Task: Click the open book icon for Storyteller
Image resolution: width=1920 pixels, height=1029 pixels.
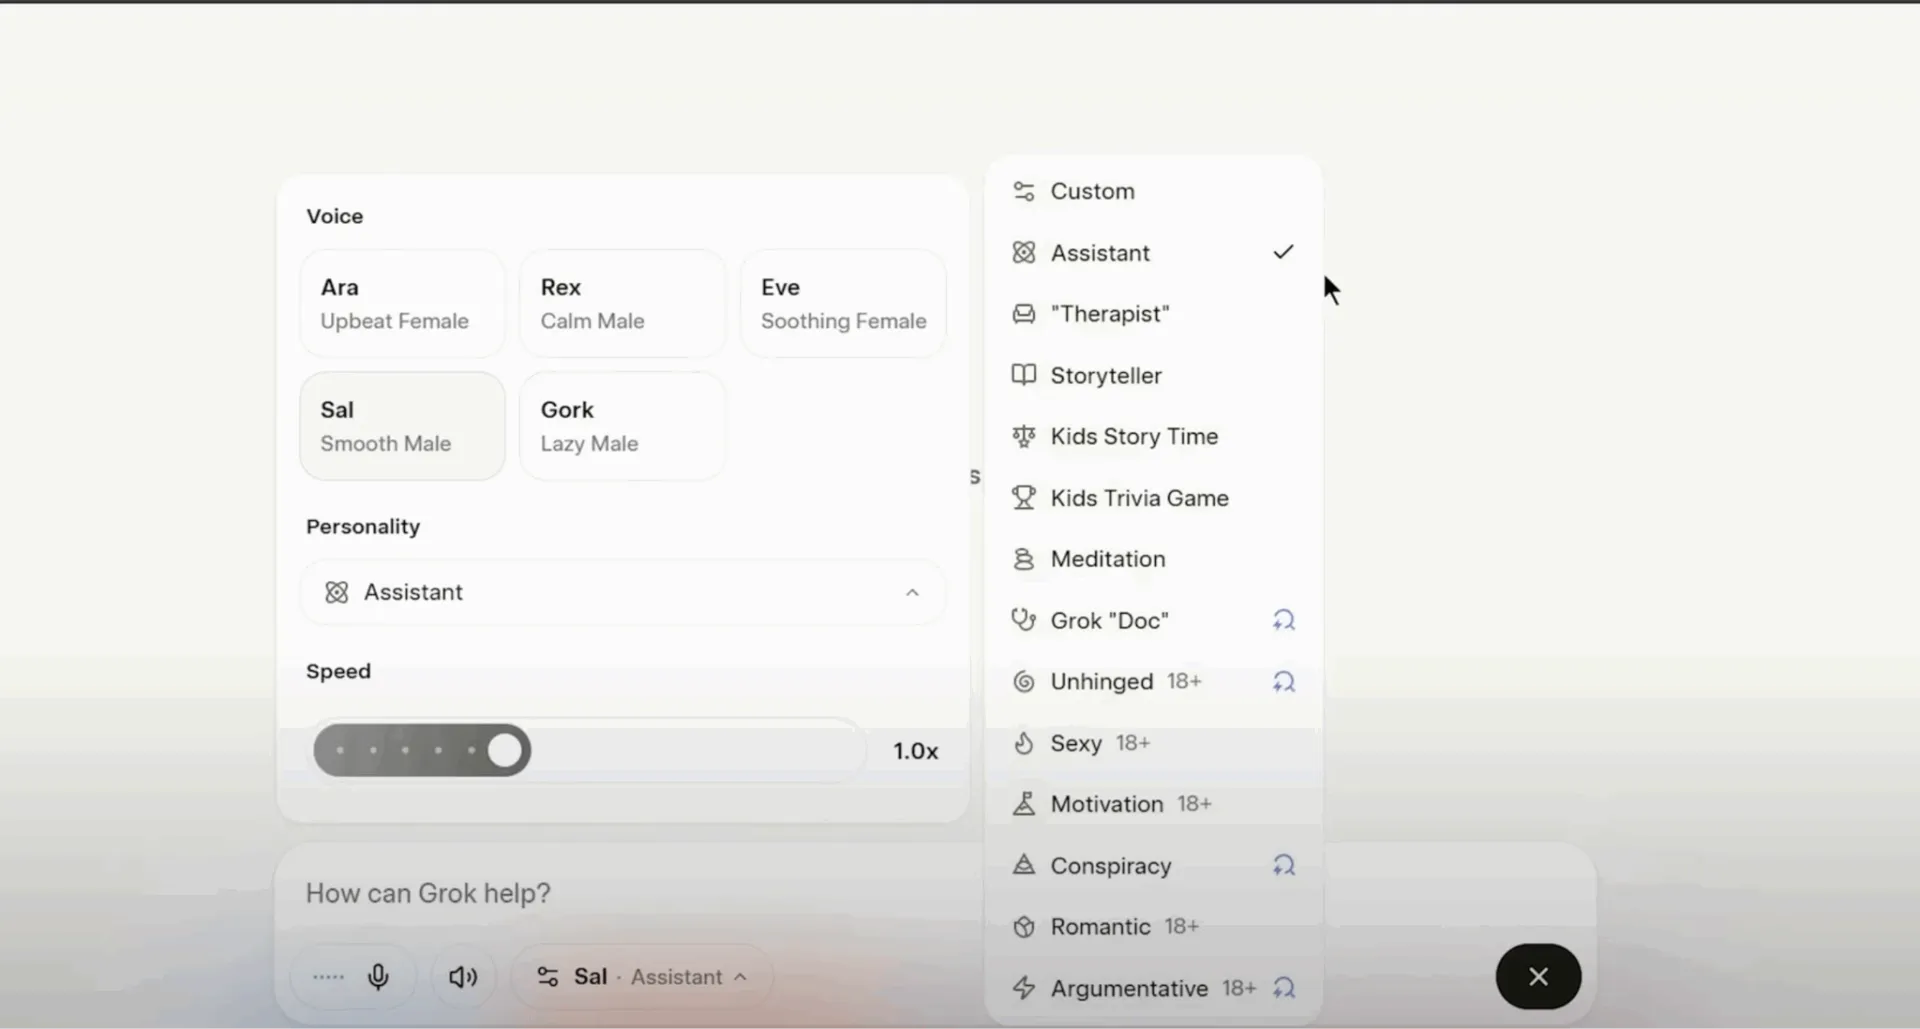Action: pyautogui.click(x=1023, y=375)
